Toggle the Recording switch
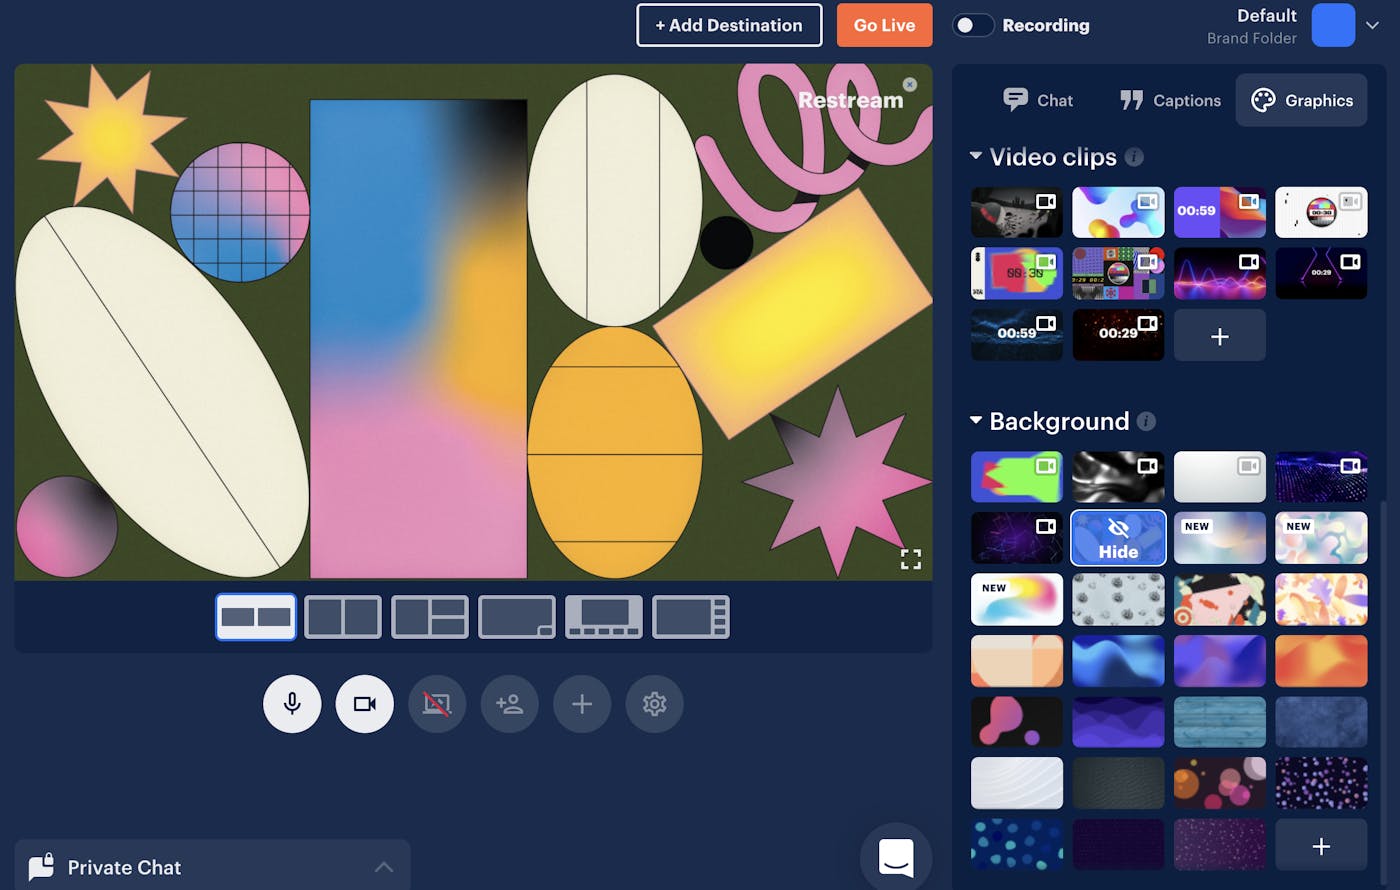 tap(973, 25)
